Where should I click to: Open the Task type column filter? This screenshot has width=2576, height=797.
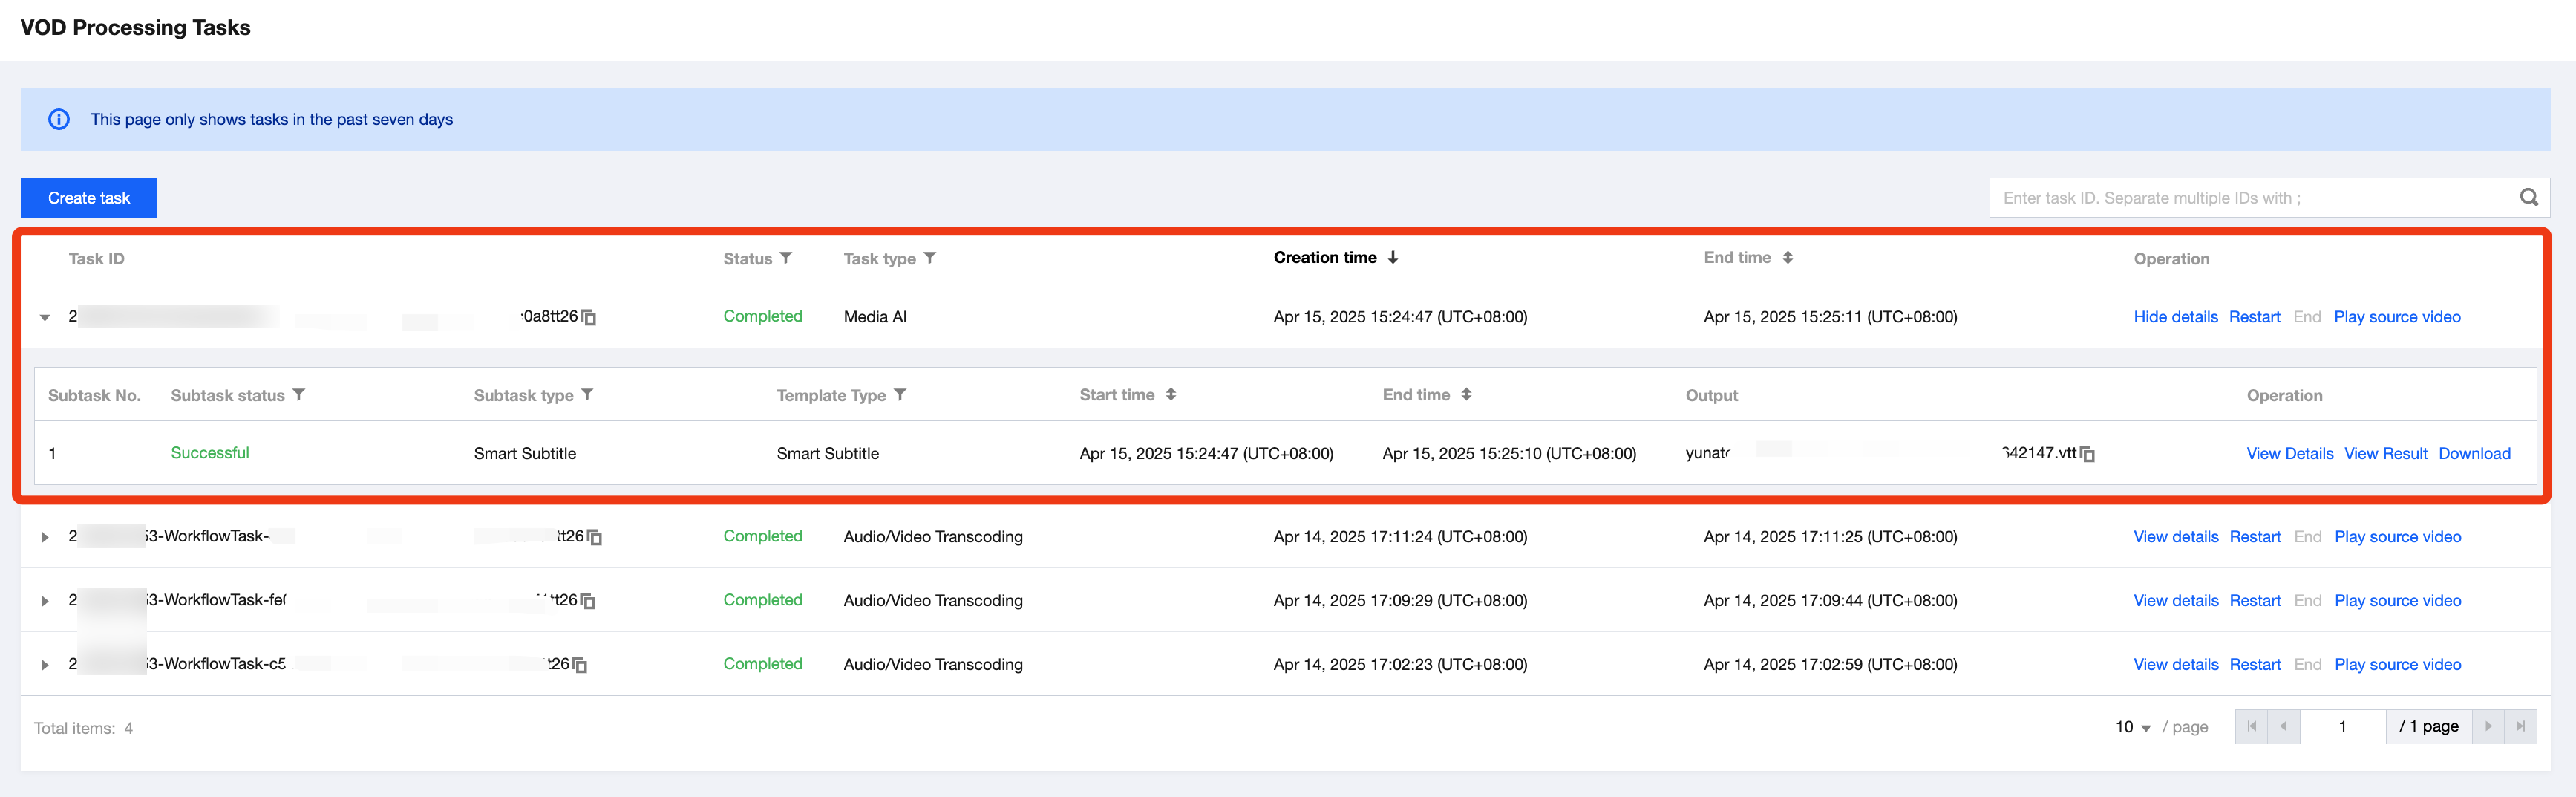tap(929, 258)
